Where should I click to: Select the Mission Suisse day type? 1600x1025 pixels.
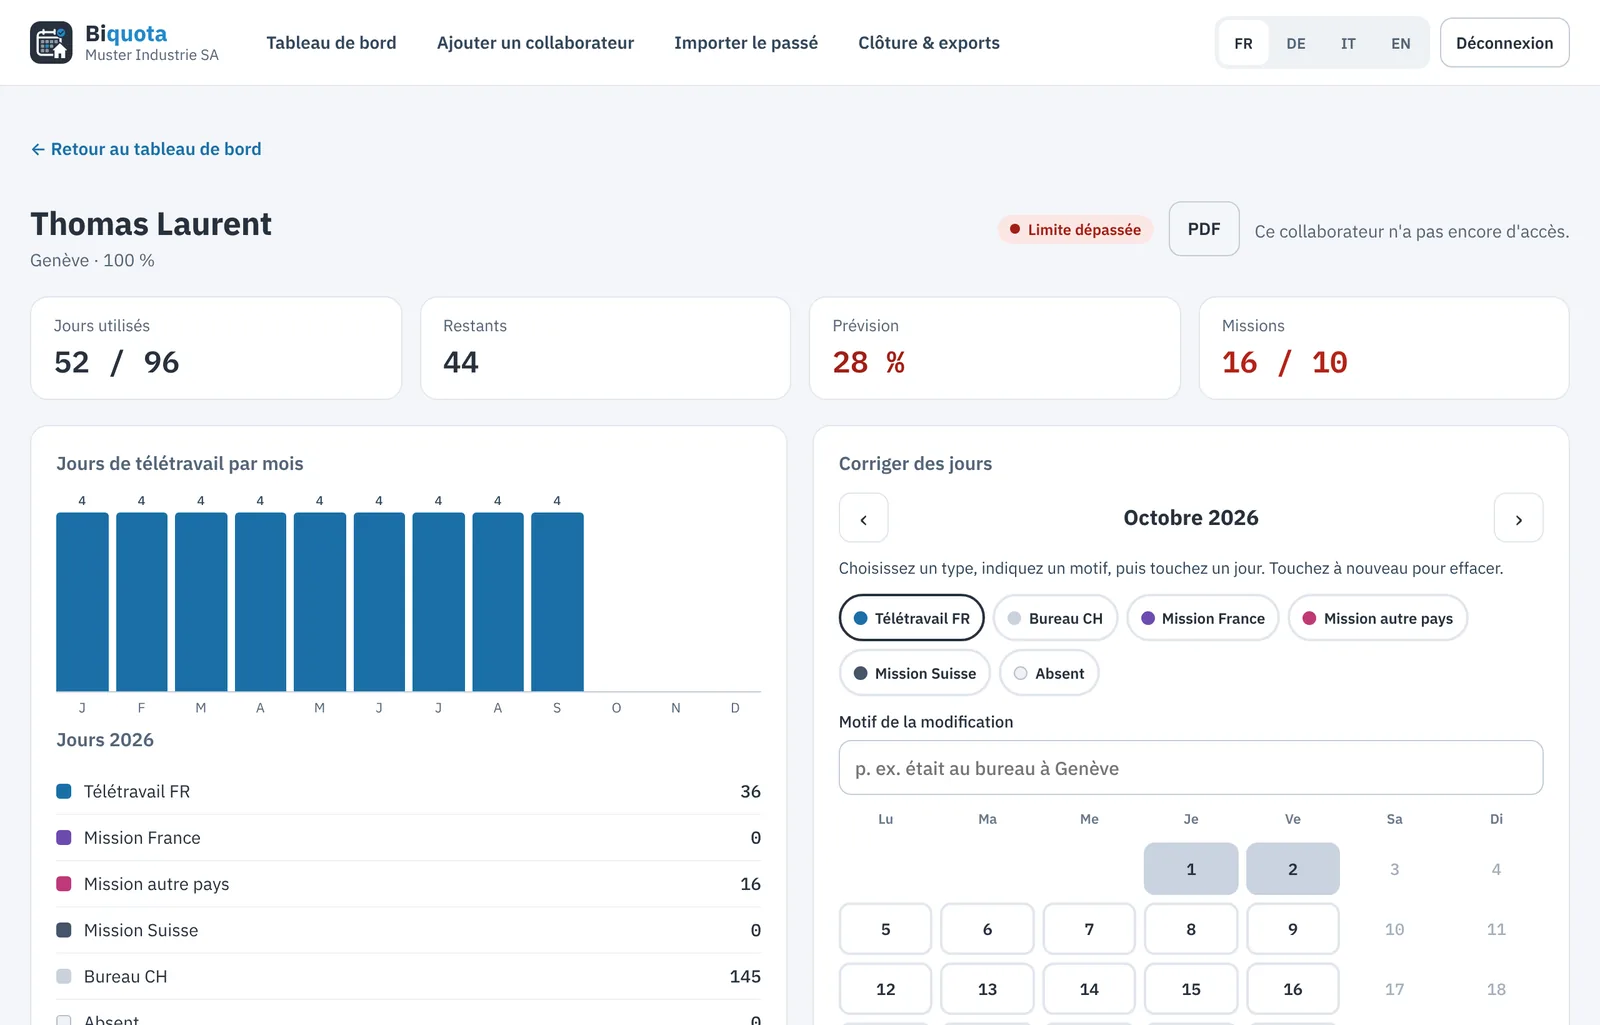[x=915, y=673]
